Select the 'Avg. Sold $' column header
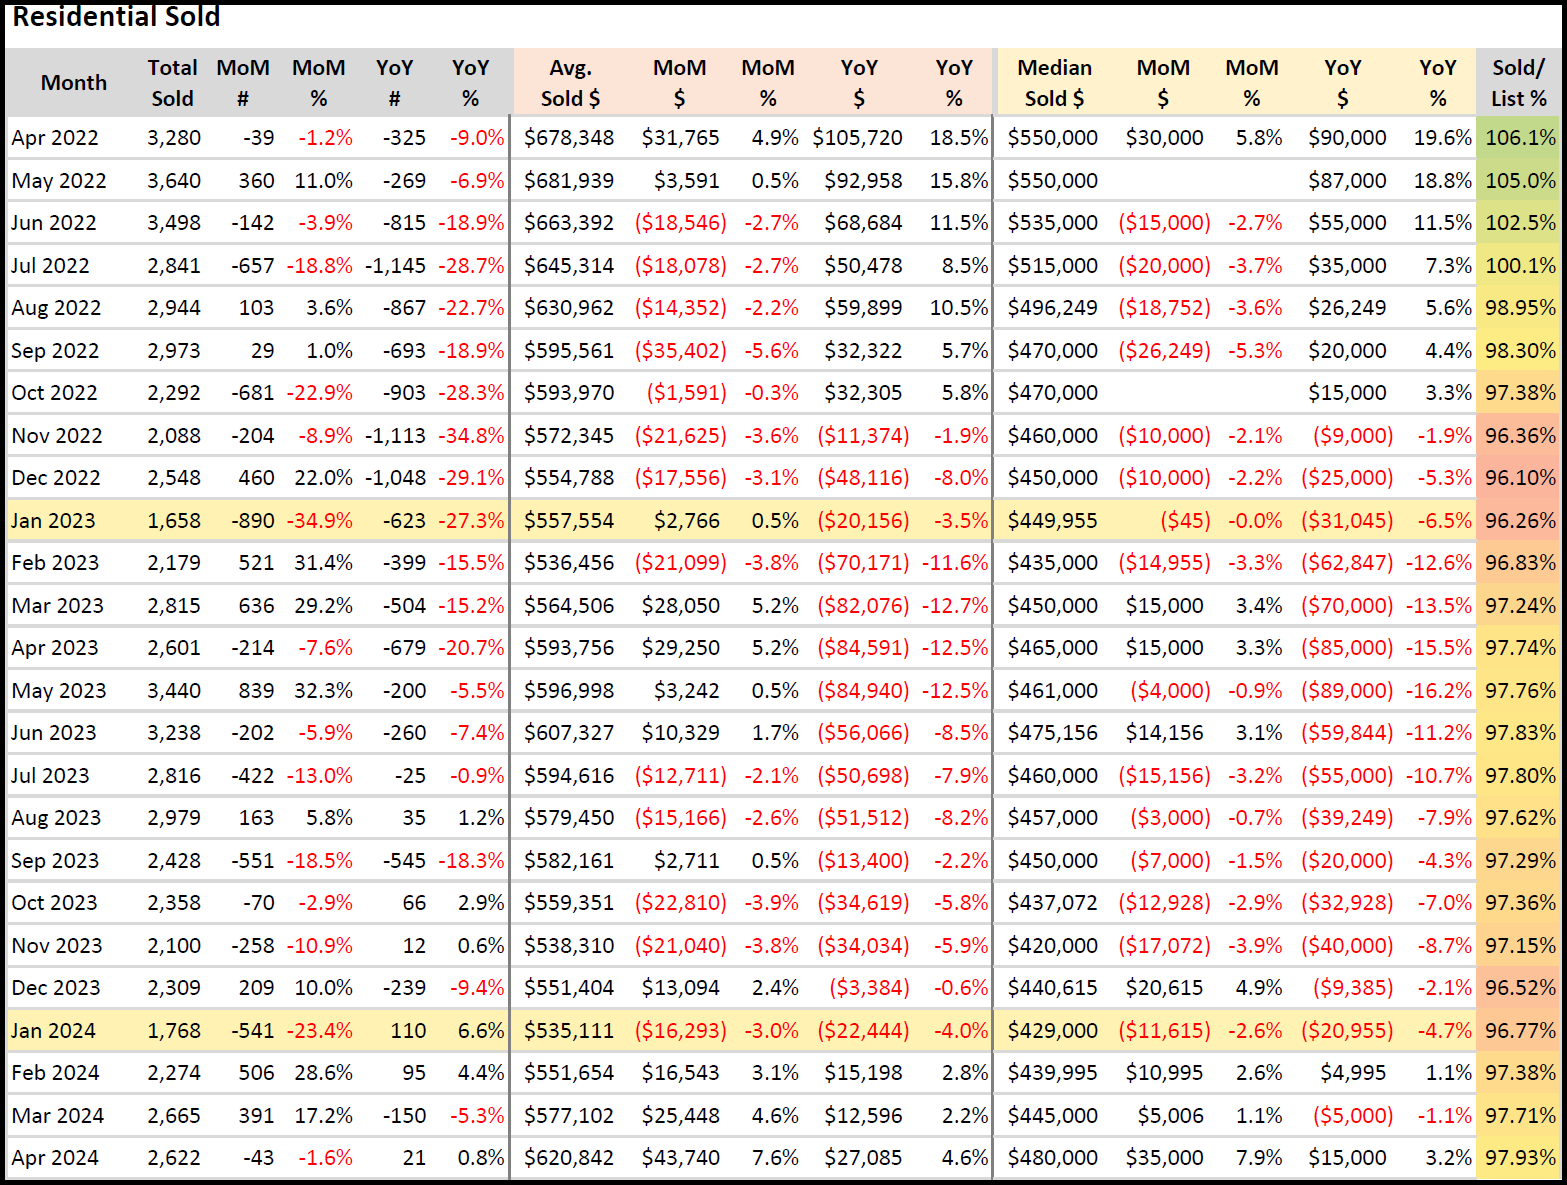This screenshot has height=1185, width=1567. 570,83
